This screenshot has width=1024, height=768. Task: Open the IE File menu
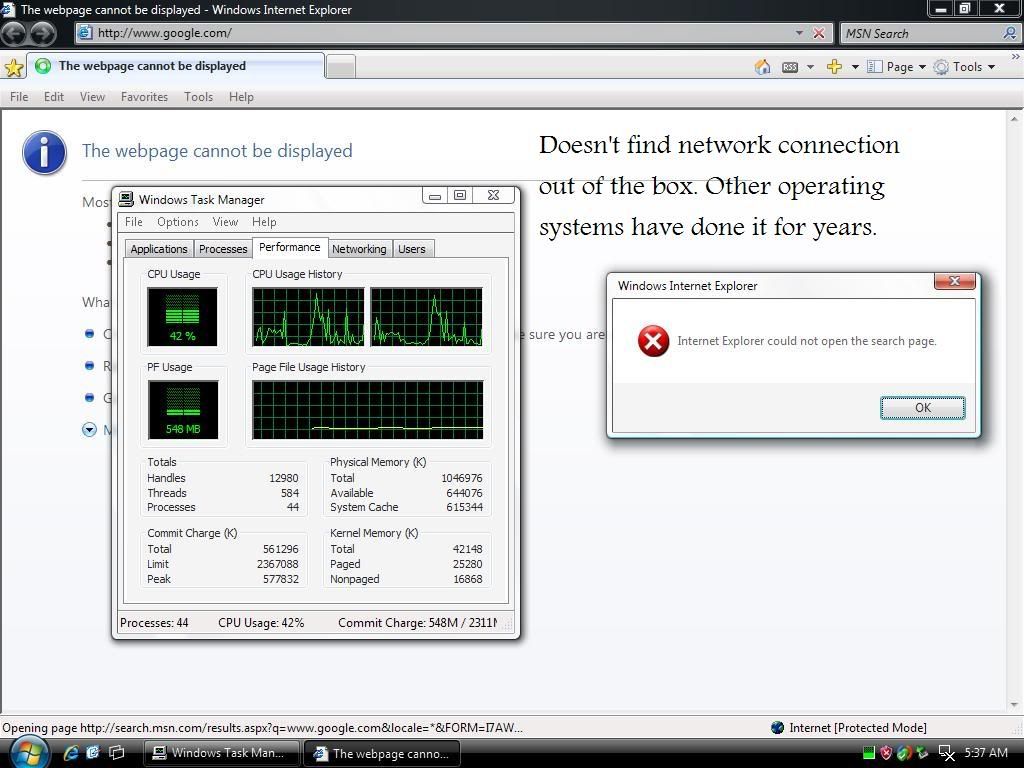coord(19,97)
